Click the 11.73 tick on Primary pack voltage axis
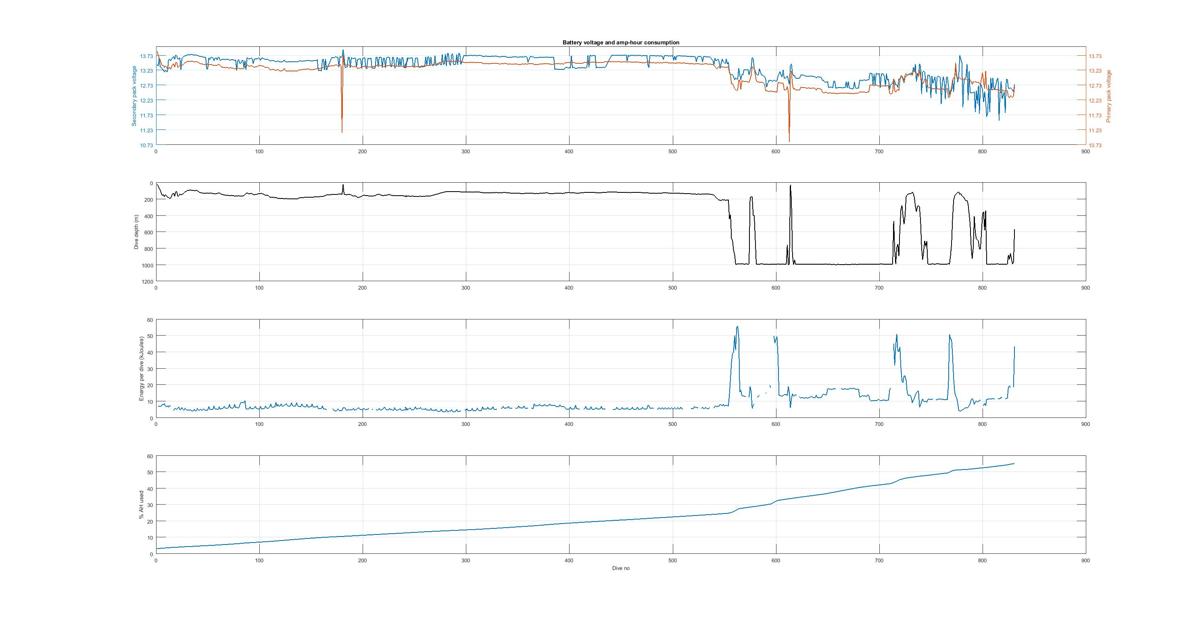The height and width of the screenshot is (622, 1200). point(1095,115)
